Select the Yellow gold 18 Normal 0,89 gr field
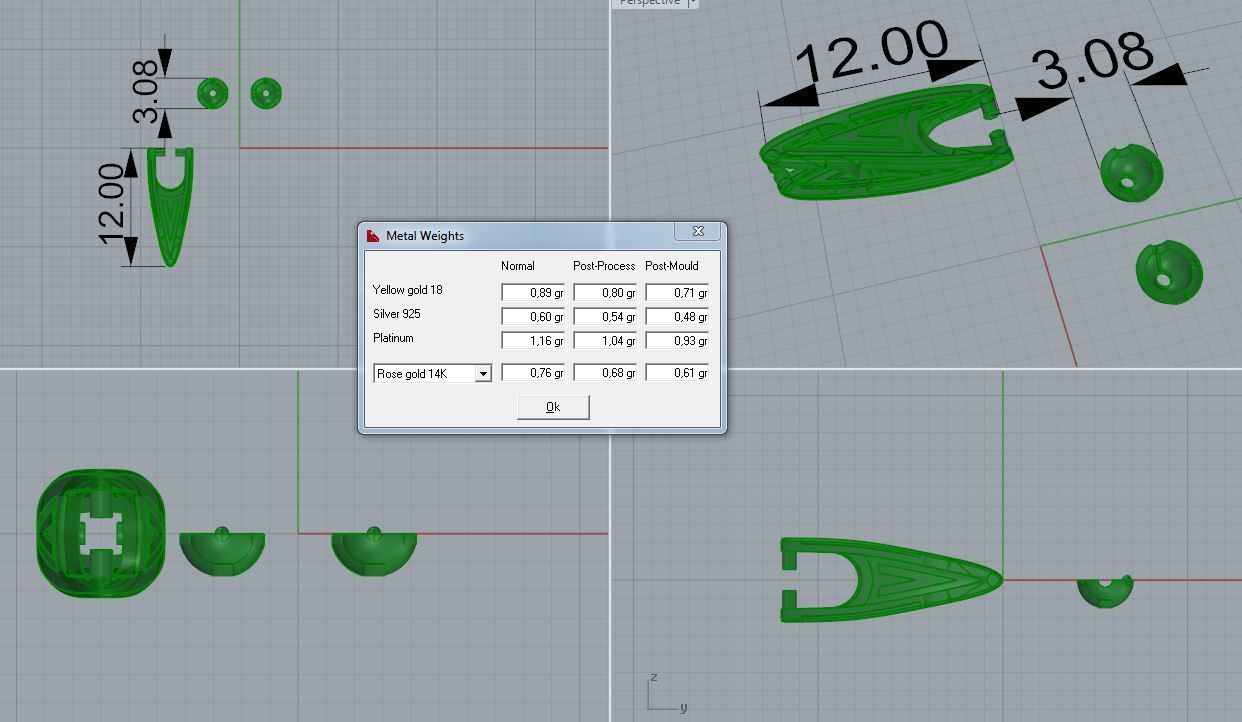 pos(533,292)
